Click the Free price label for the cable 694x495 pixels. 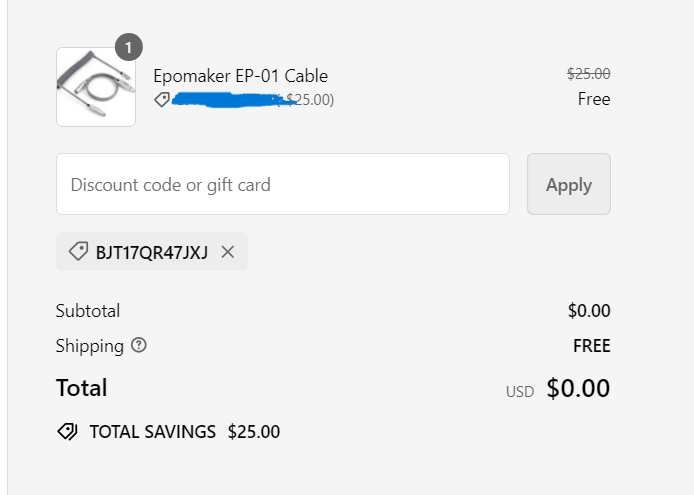(x=593, y=99)
